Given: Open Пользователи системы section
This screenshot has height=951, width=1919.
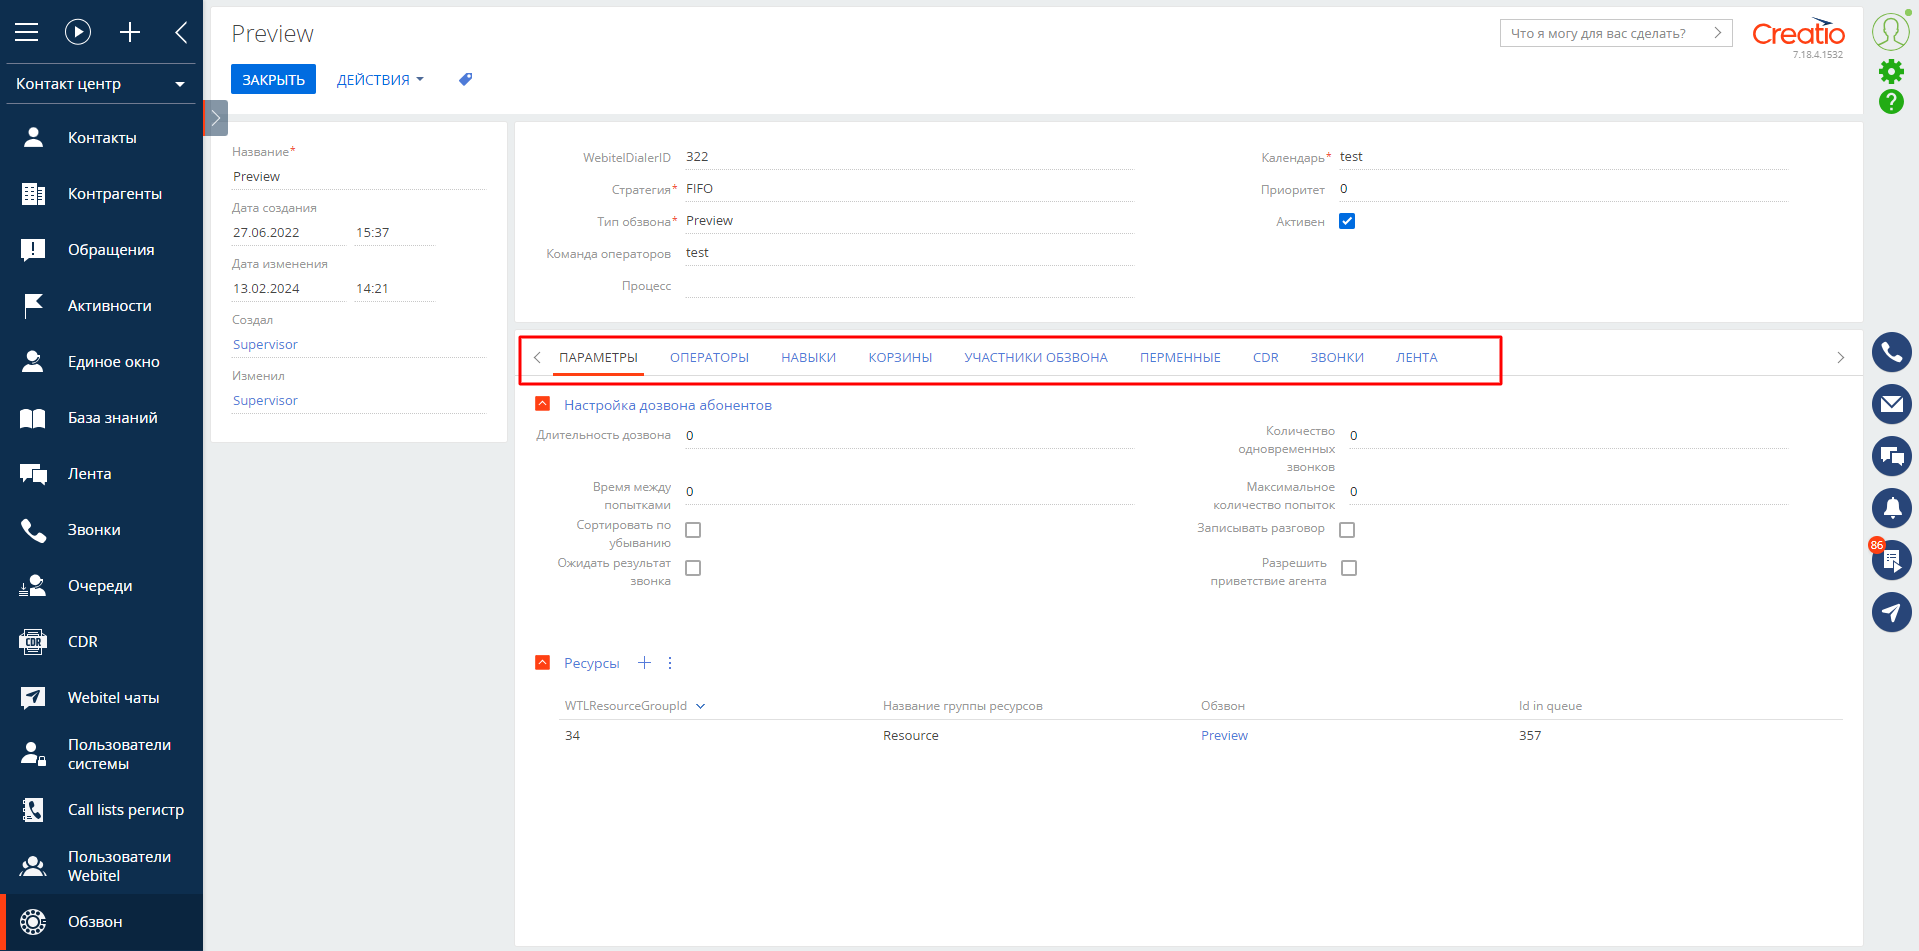Looking at the screenshot, I should 101,754.
